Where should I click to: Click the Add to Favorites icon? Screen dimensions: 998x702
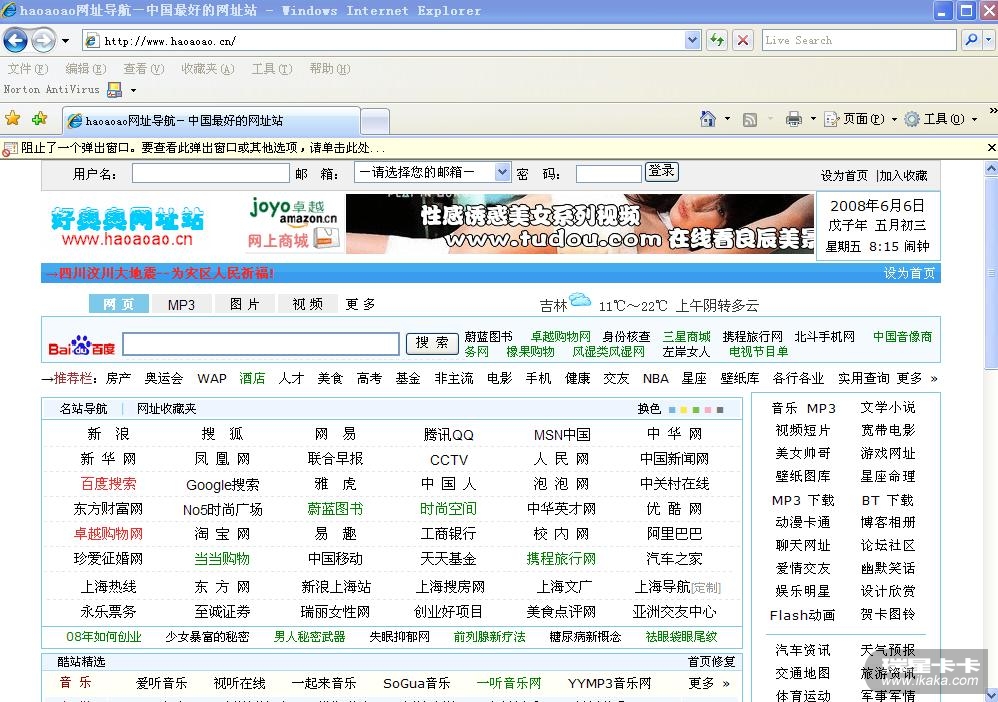(x=39, y=119)
